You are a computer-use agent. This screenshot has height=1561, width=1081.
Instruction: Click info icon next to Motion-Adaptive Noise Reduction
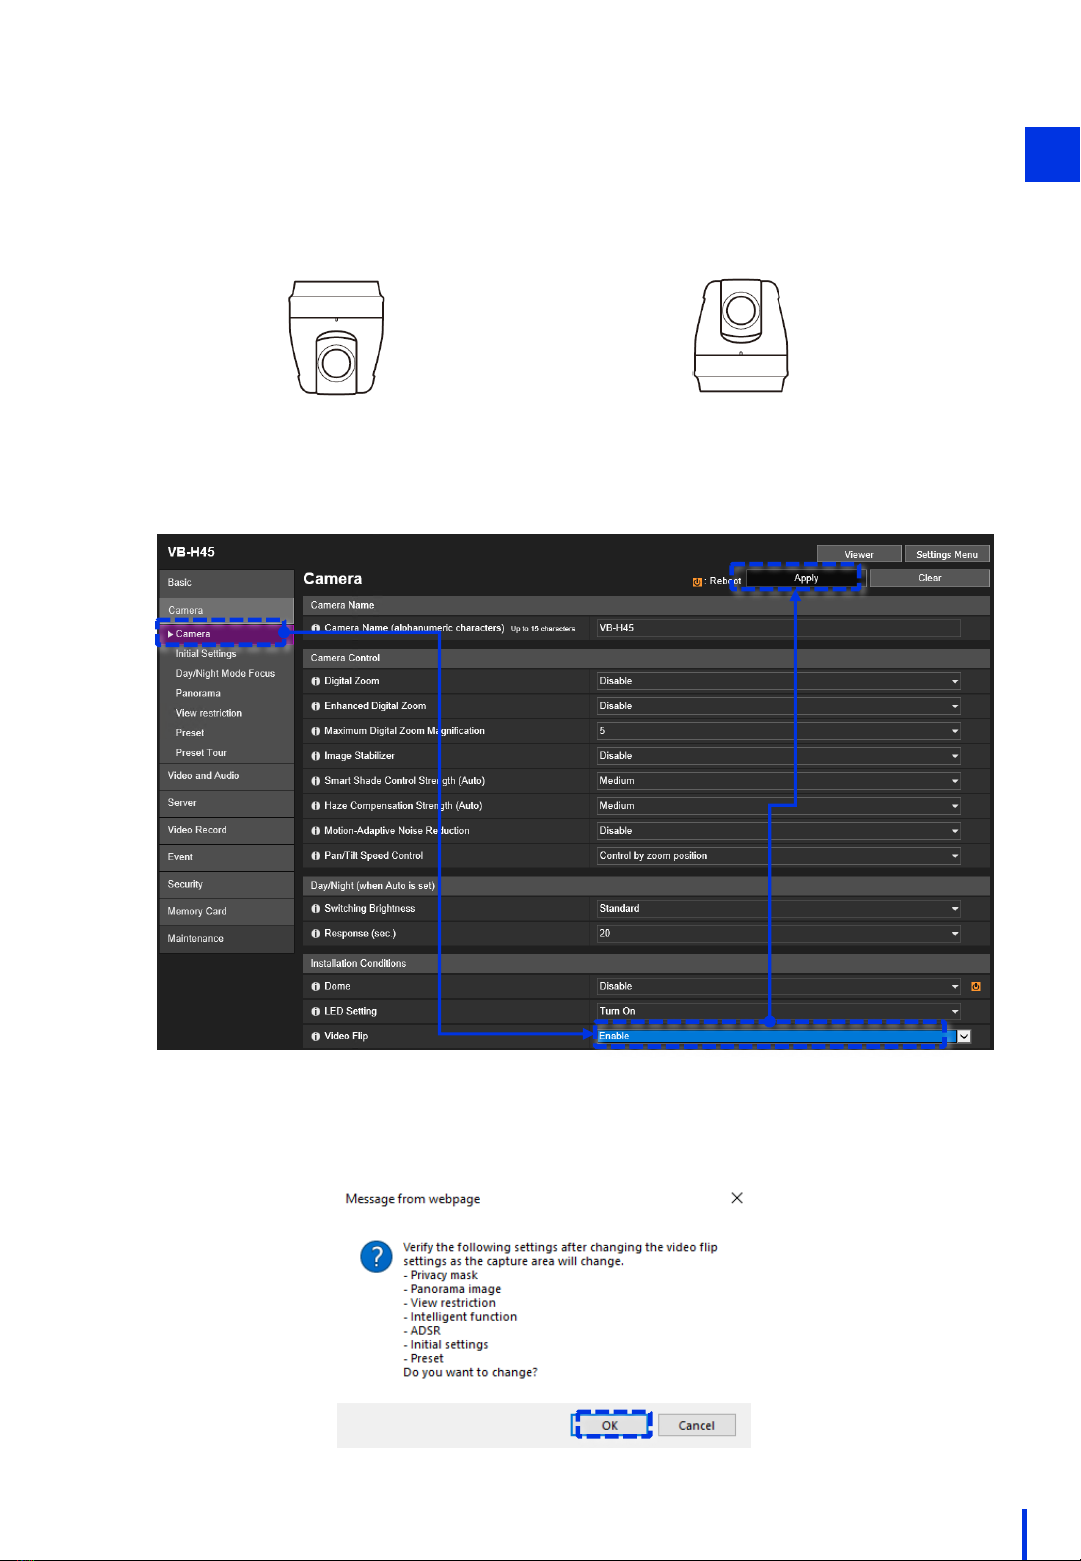click(316, 831)
